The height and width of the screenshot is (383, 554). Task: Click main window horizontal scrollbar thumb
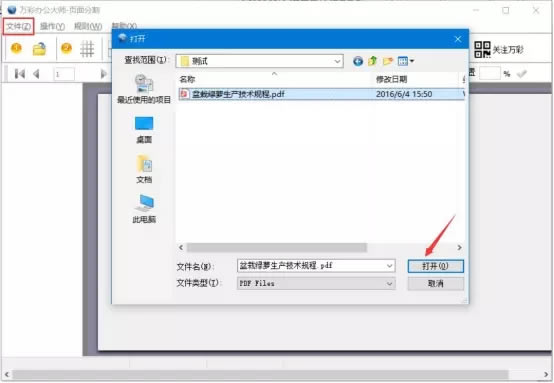(260, 375)
